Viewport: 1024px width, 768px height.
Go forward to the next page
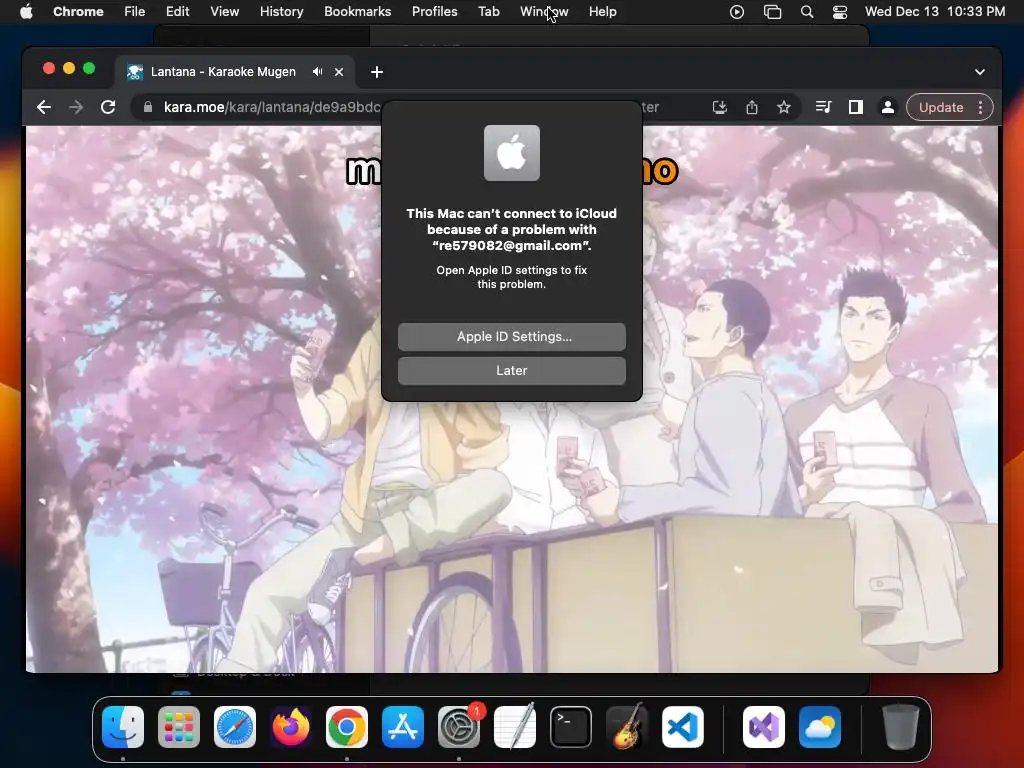[76, 107]
